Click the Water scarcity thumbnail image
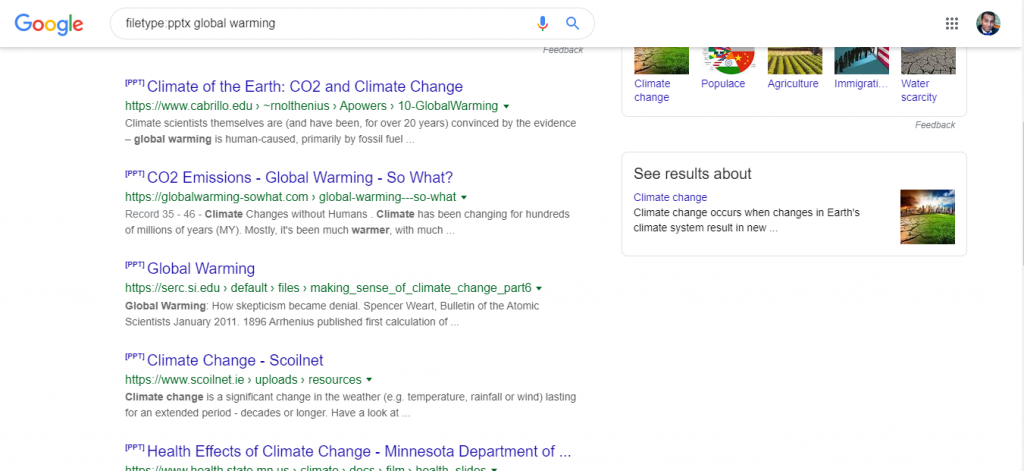This screenshot has width=1024, height=471. [928, 61]
